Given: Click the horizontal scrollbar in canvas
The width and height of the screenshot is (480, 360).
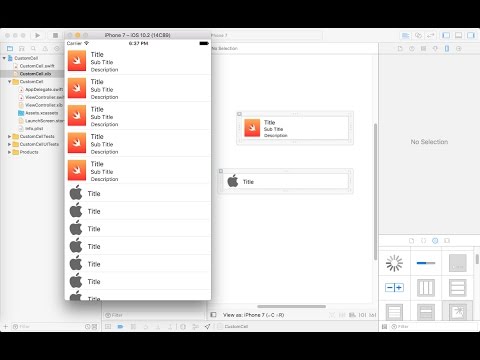Looking at the screenshot, I should click(291, 306).
